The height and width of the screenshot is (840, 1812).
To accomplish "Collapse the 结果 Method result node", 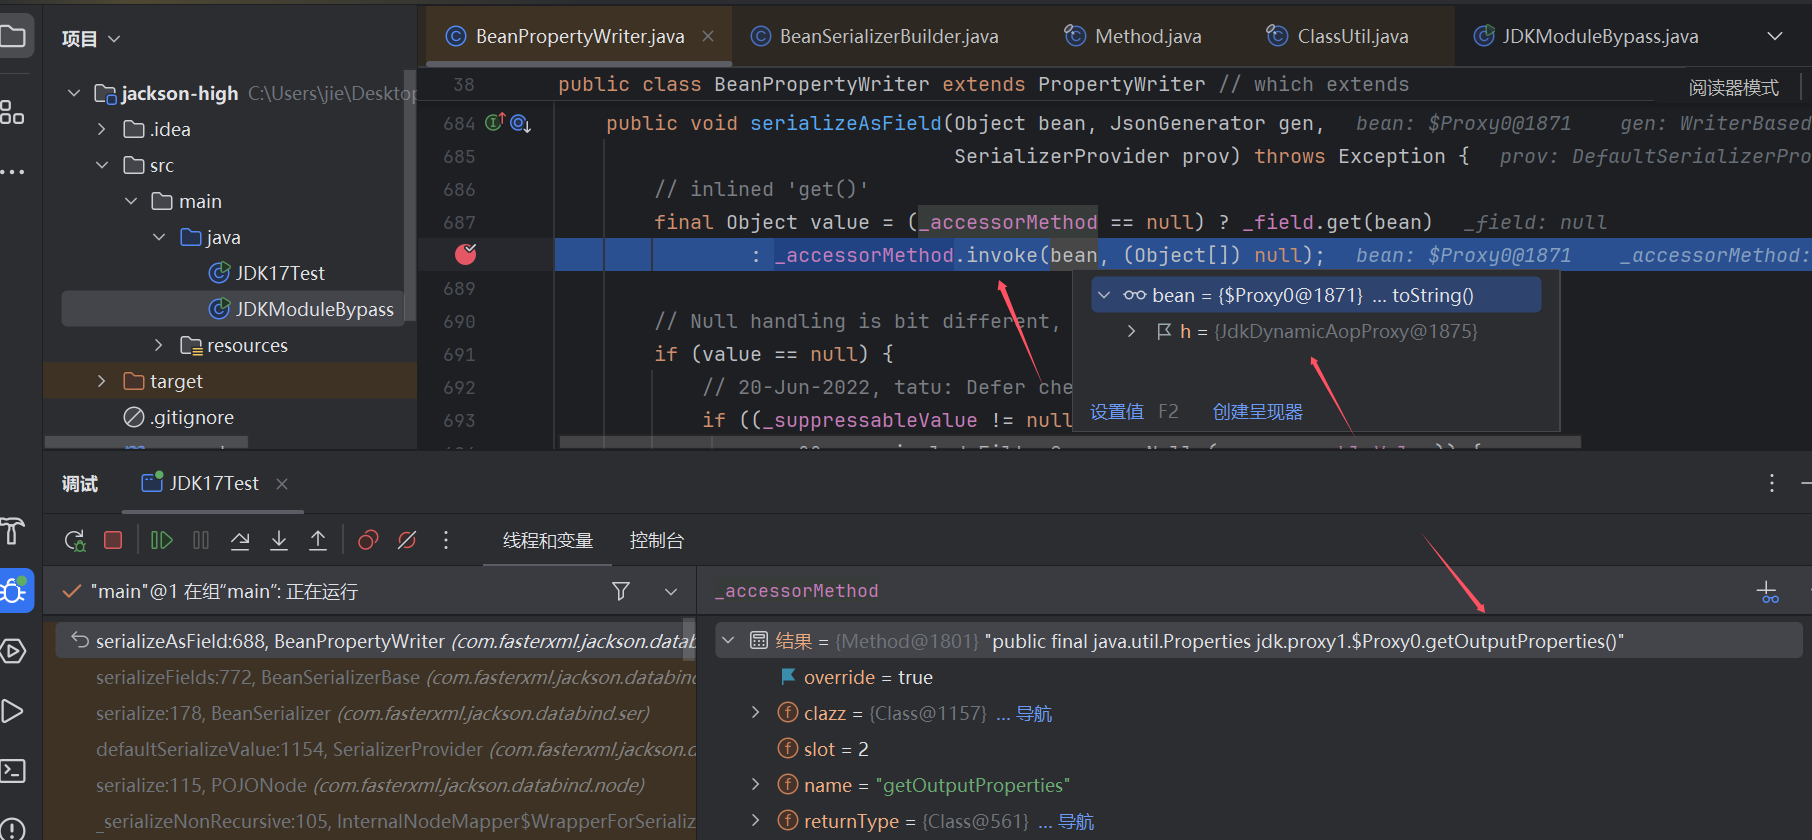I will [729, 641].
